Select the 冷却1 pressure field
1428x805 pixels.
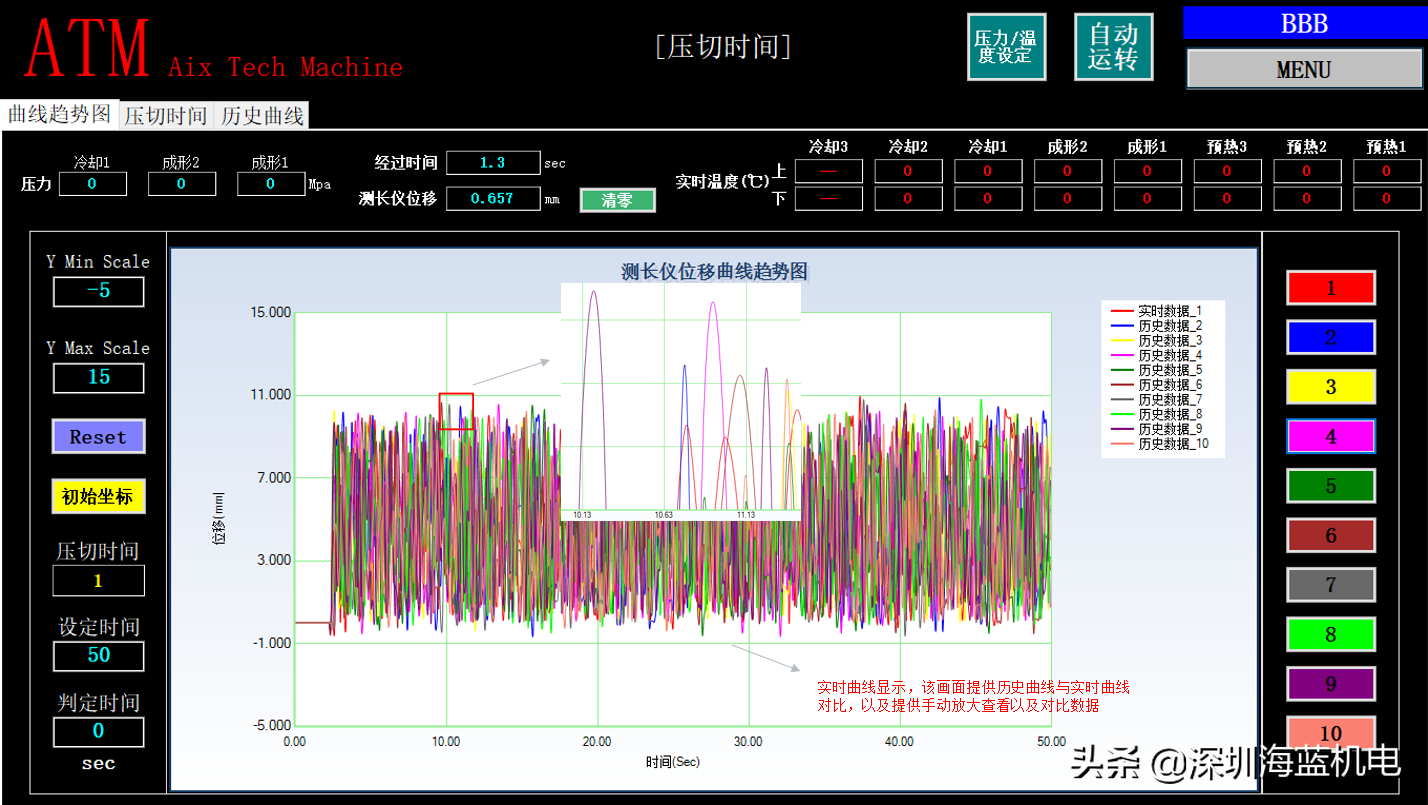93,184
